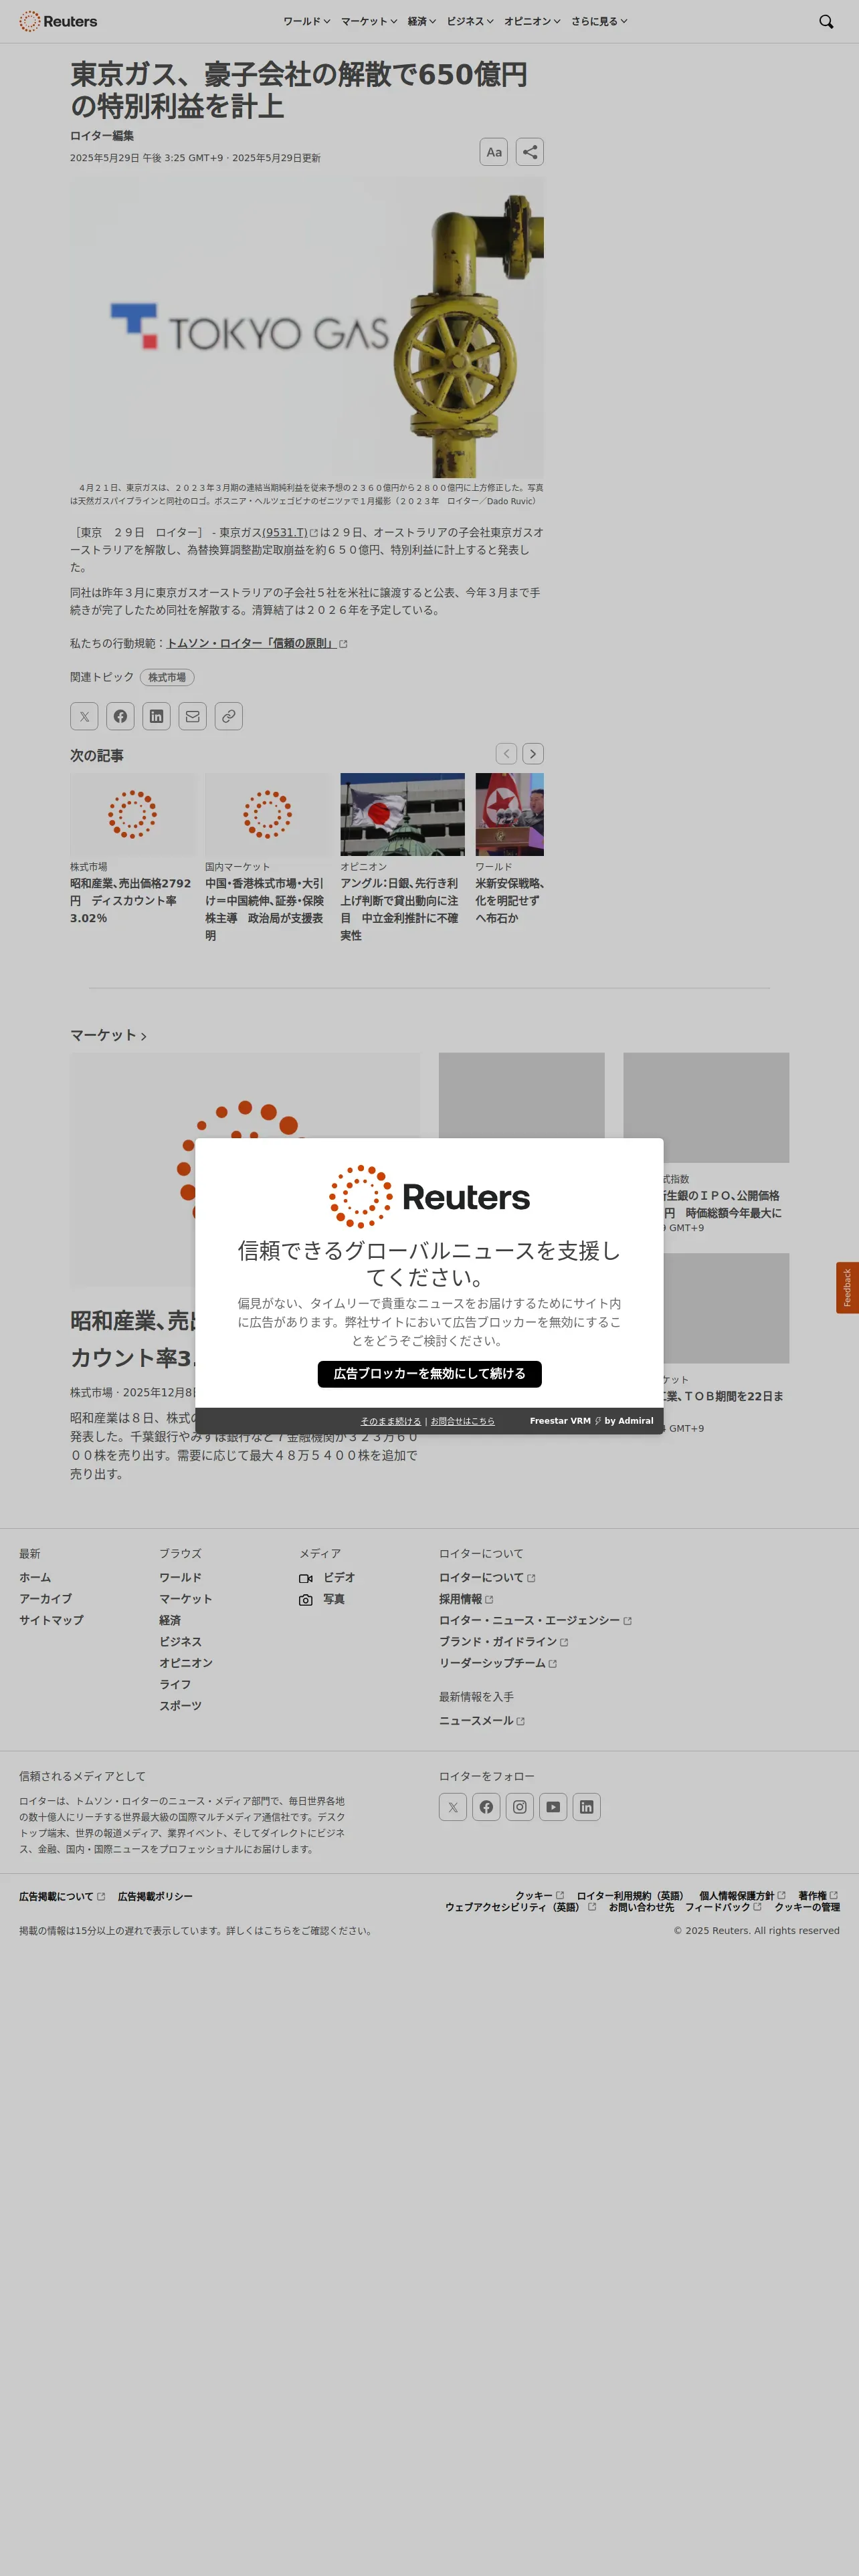Follow Reuters on YouTube in footer
859x2576 pixels.
[553, 1807]
